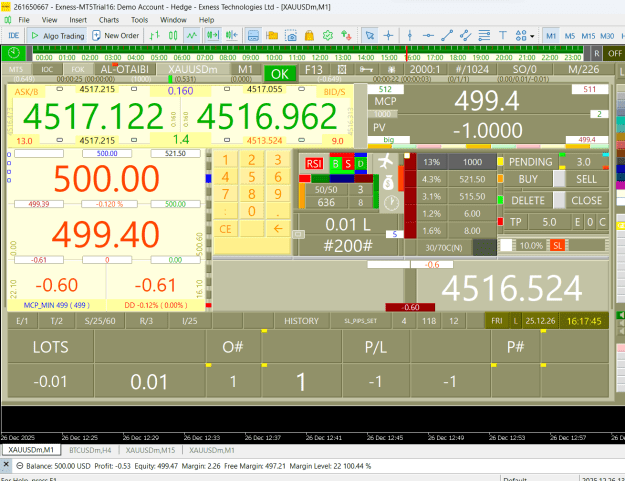This screenshot has height=481, width=625.
Task: Switch chart to candlesticks icon
Action: point(173,35)
